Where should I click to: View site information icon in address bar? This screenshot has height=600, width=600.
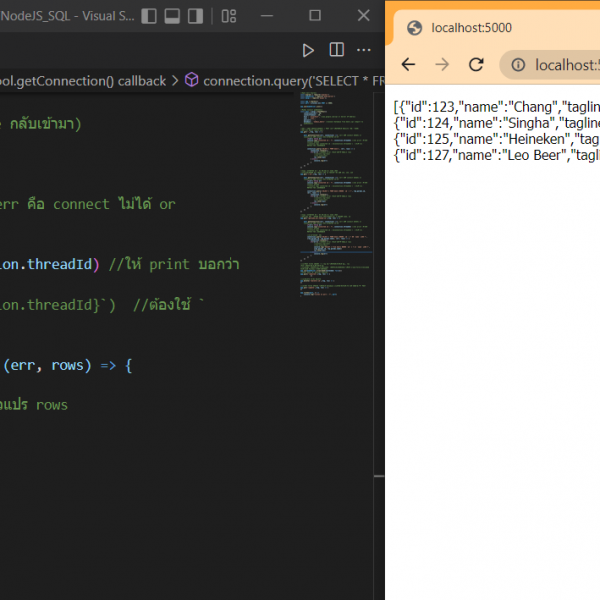tap(518, 65)
